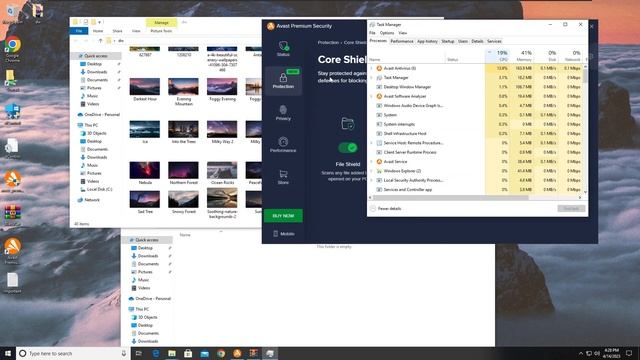Open the notification center icon
Image resolution: width=640 pixels, height=360 pixels.
[x=629, y=353]
